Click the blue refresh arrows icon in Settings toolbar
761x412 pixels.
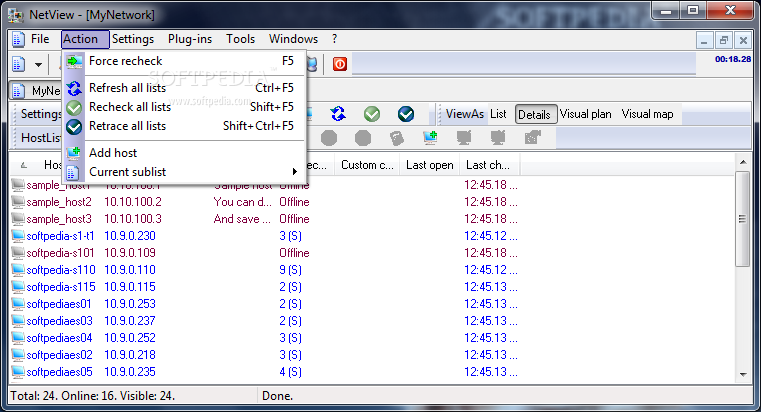click(x=338, y=114)
